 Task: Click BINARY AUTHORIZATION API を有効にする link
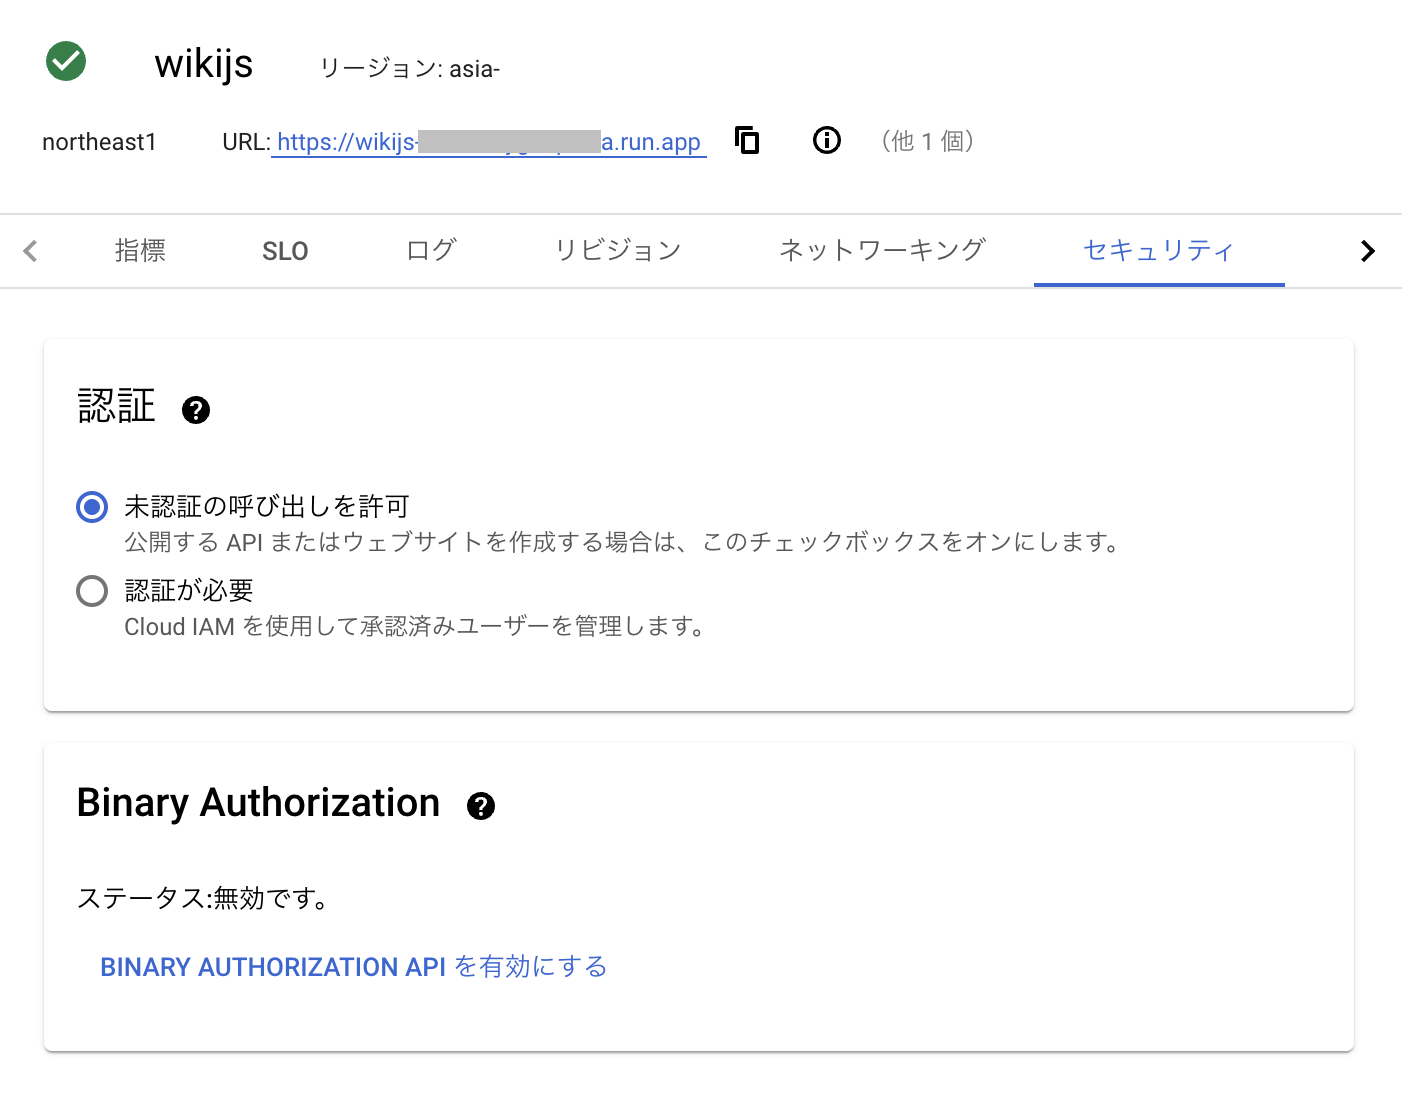click(352, 966)
